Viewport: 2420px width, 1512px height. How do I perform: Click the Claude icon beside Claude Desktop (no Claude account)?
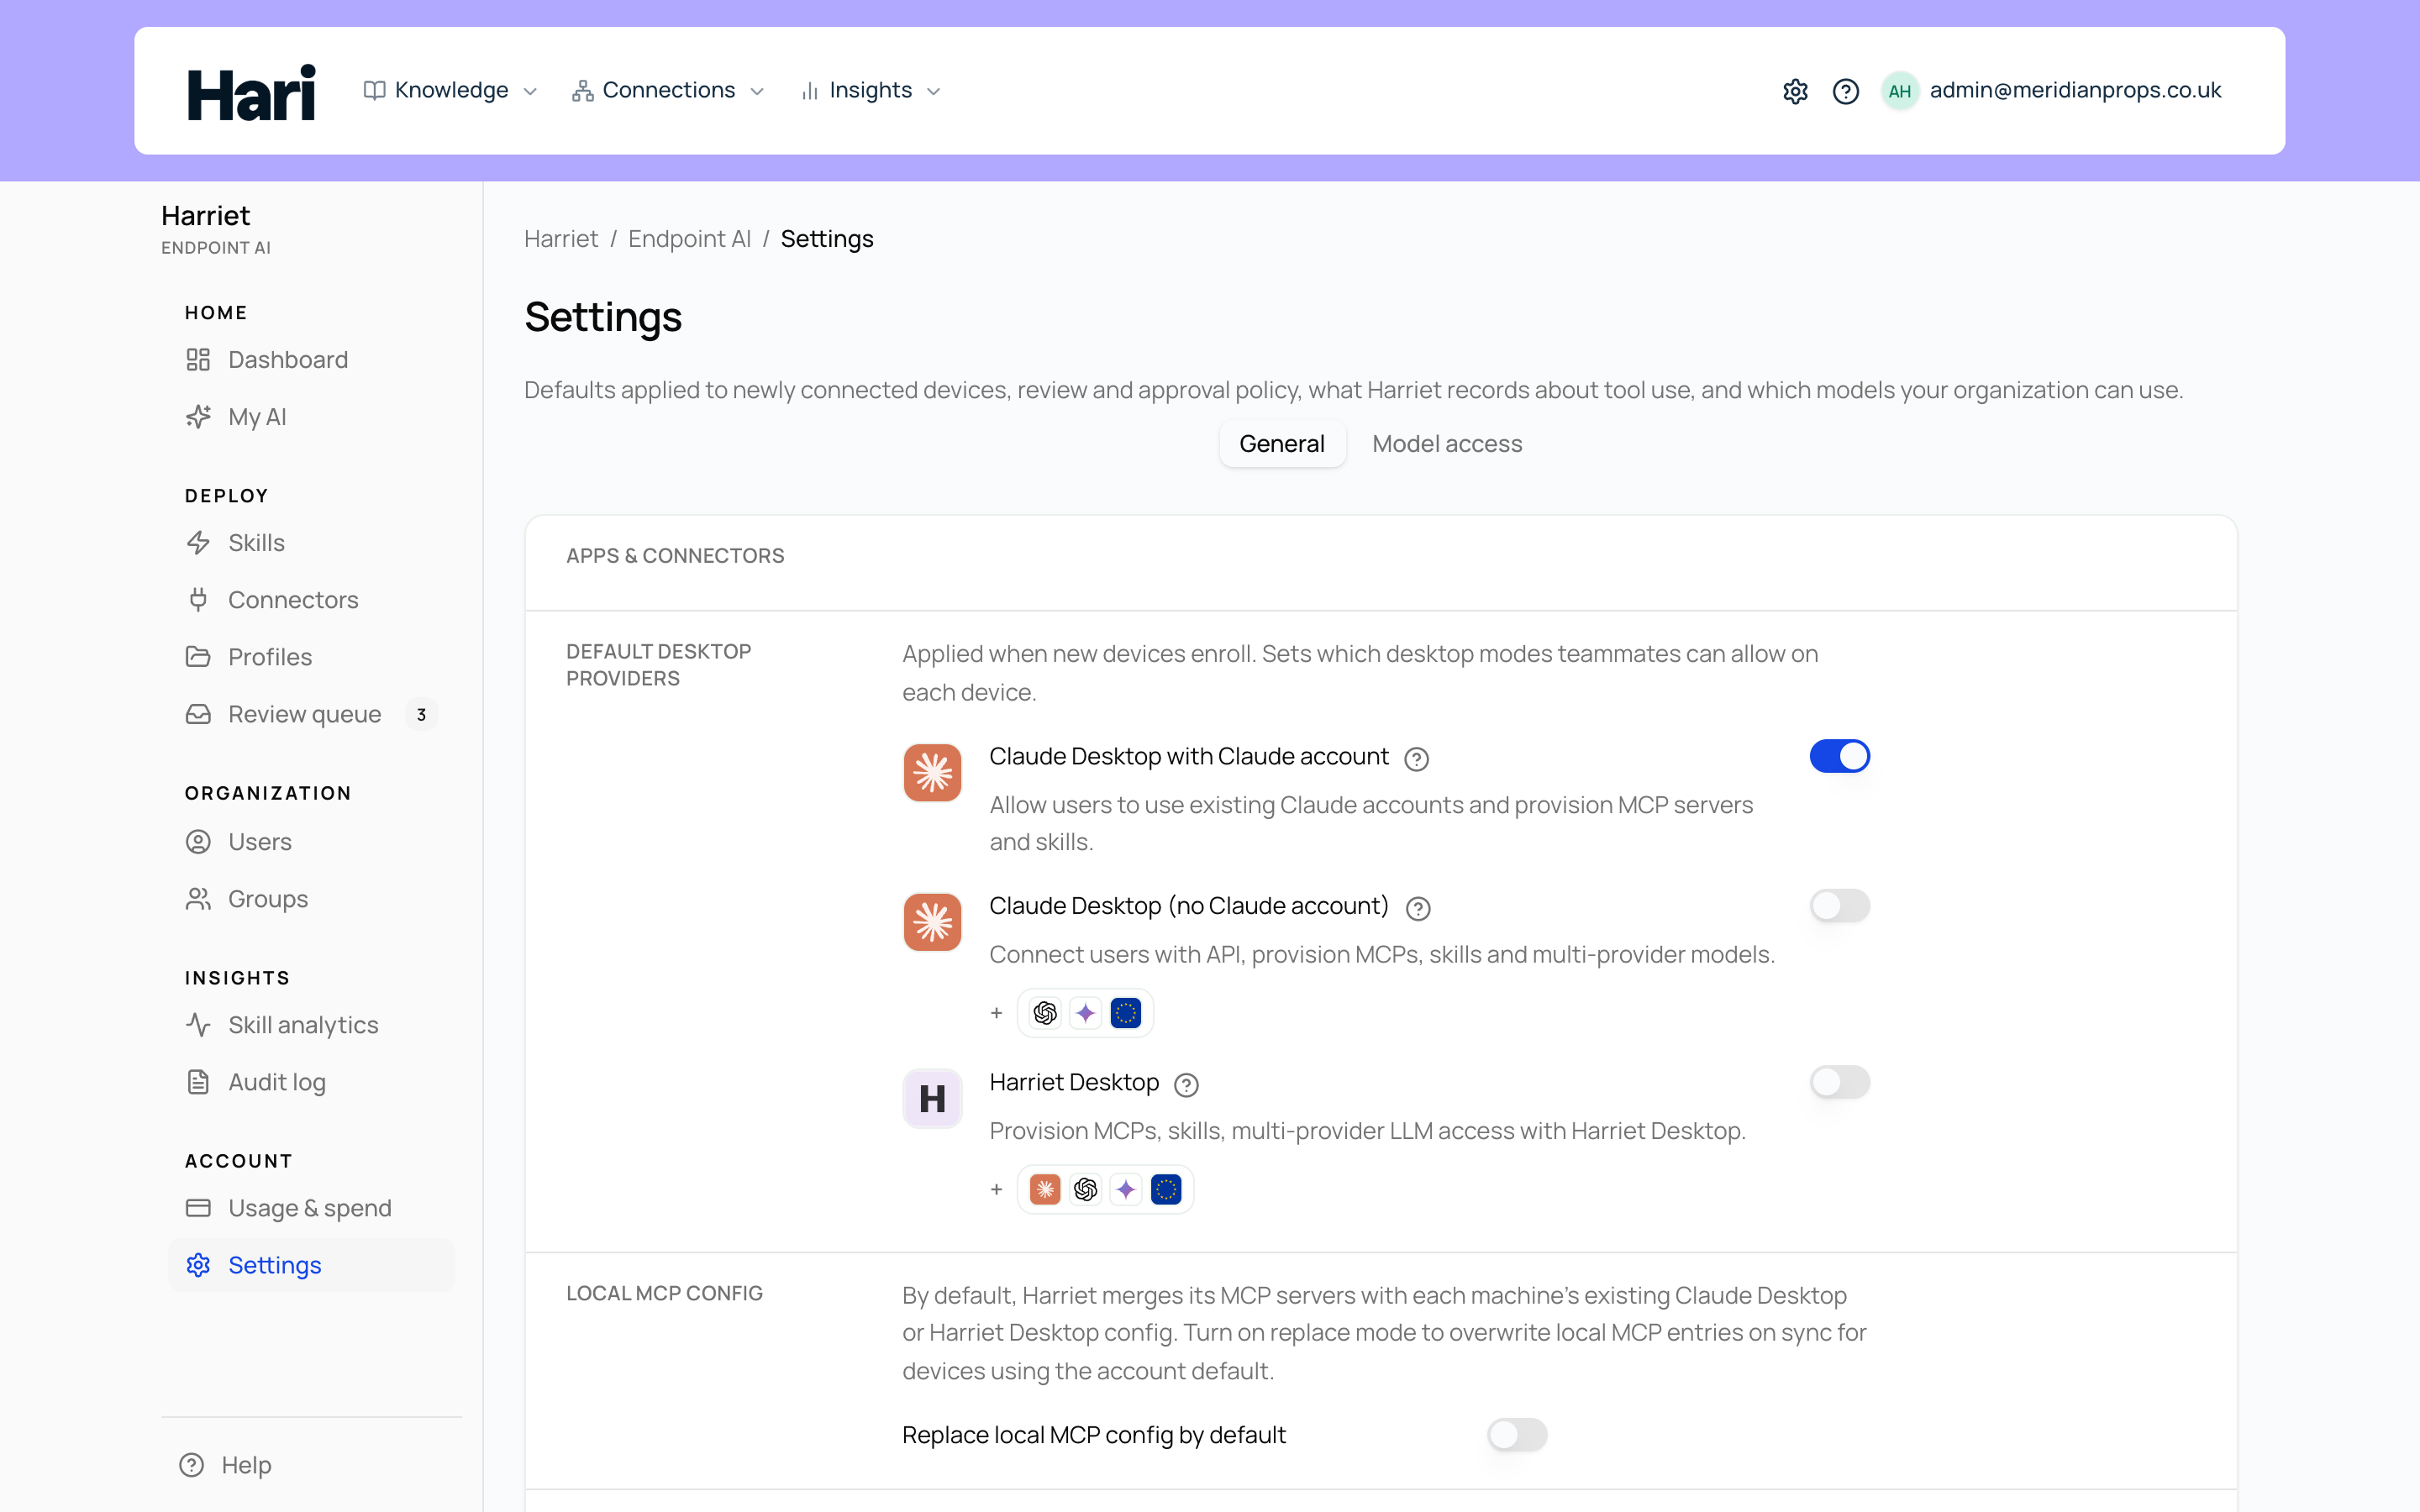(932, 921)
